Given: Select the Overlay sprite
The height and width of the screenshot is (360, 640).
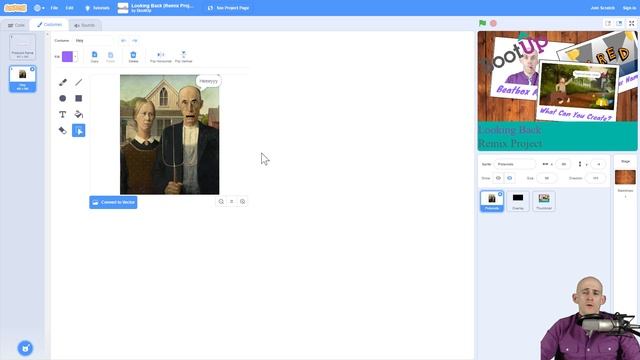Looking at the screenshot, I should tap(518, 201).
